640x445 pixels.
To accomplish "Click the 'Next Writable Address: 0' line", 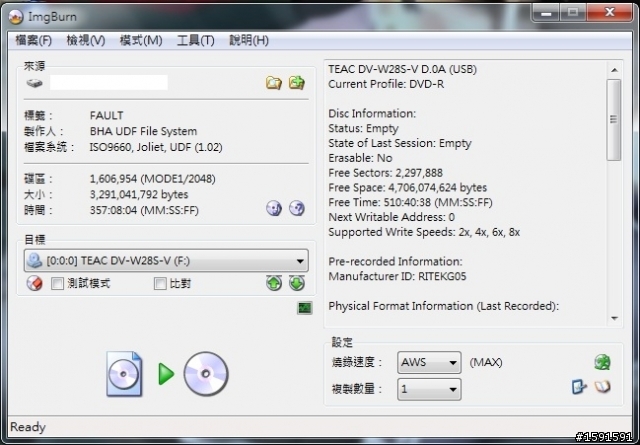I will click(391, 217).
